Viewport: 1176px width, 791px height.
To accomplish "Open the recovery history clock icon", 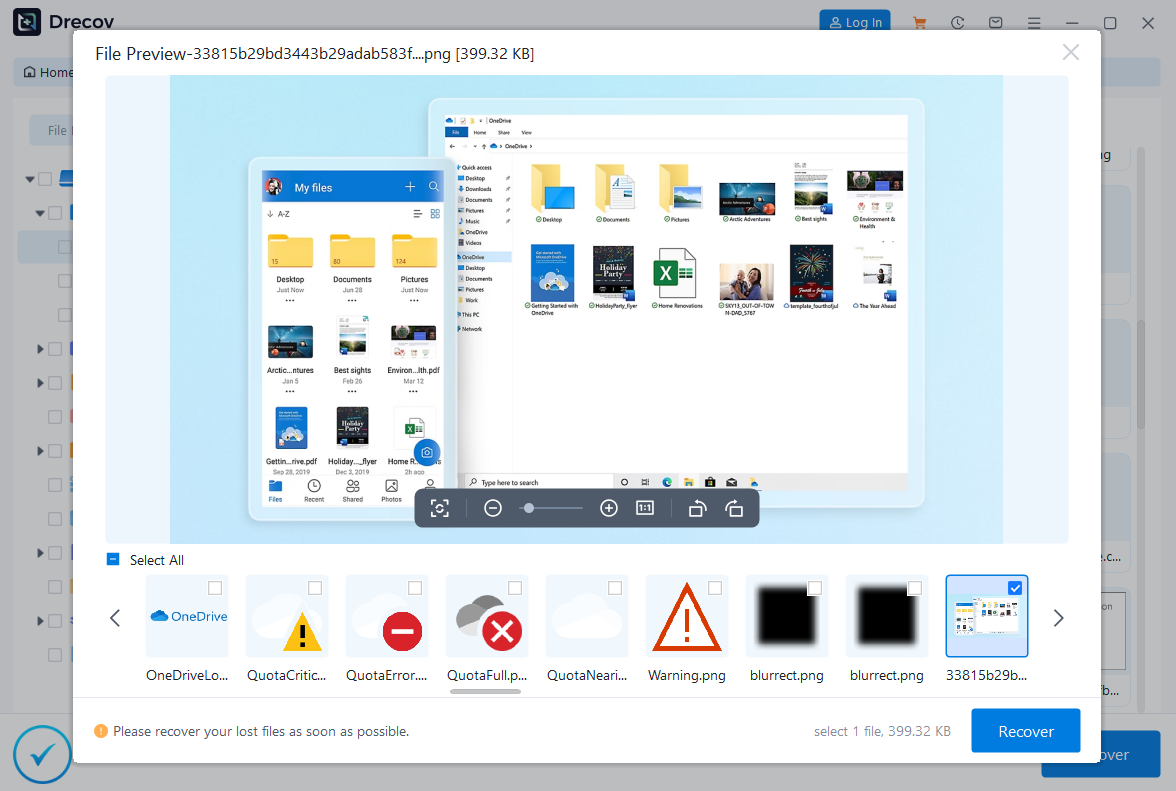I will point(957,21).
